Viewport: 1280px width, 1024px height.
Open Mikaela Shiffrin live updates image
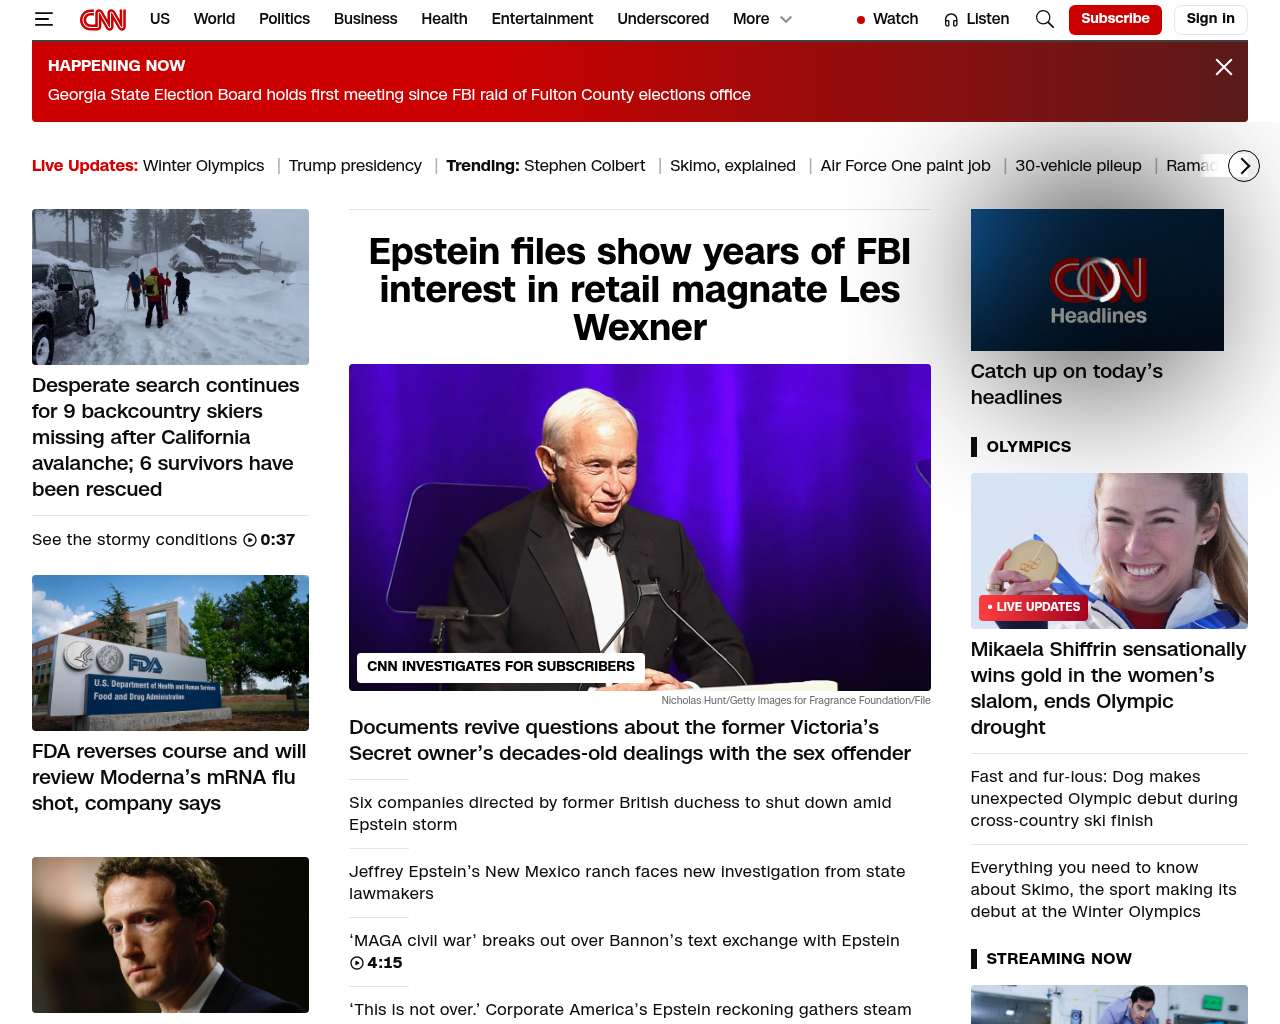point(1109,551)
